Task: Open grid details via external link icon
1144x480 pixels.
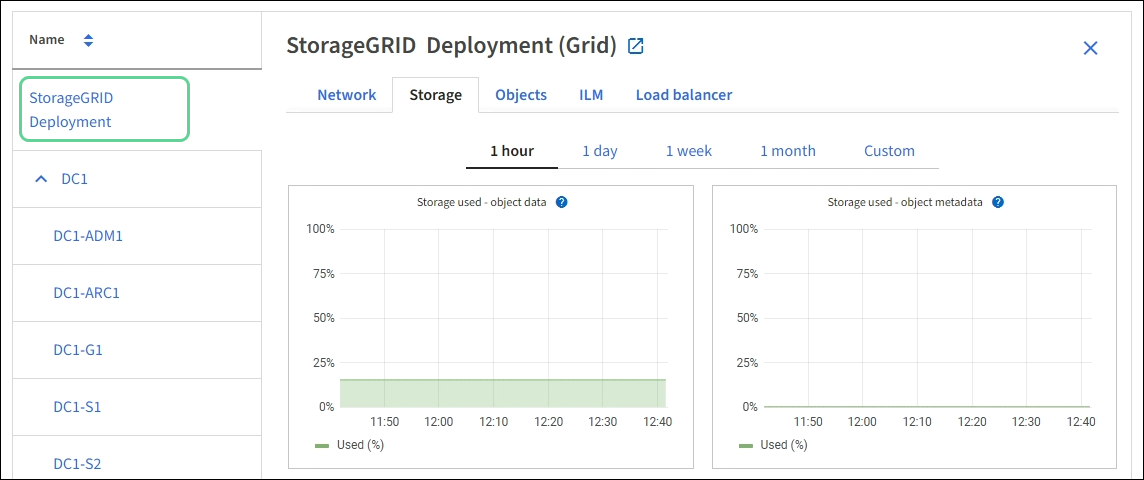Action: pyautogui.click(x=635, y=46)
